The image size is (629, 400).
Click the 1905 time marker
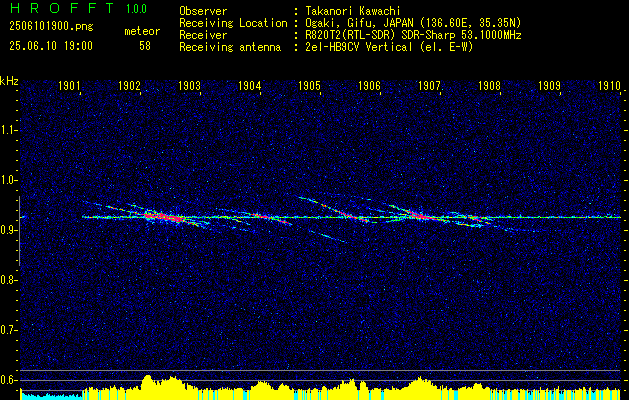309,85
